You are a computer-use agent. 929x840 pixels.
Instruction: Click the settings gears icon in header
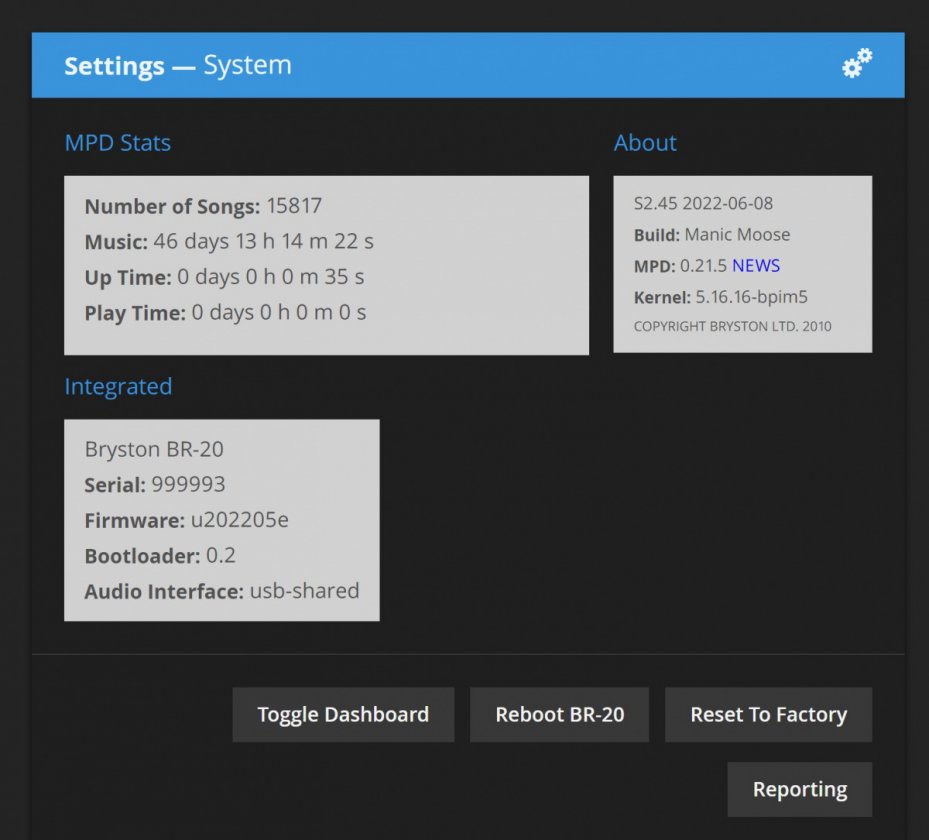pos(857,63)
